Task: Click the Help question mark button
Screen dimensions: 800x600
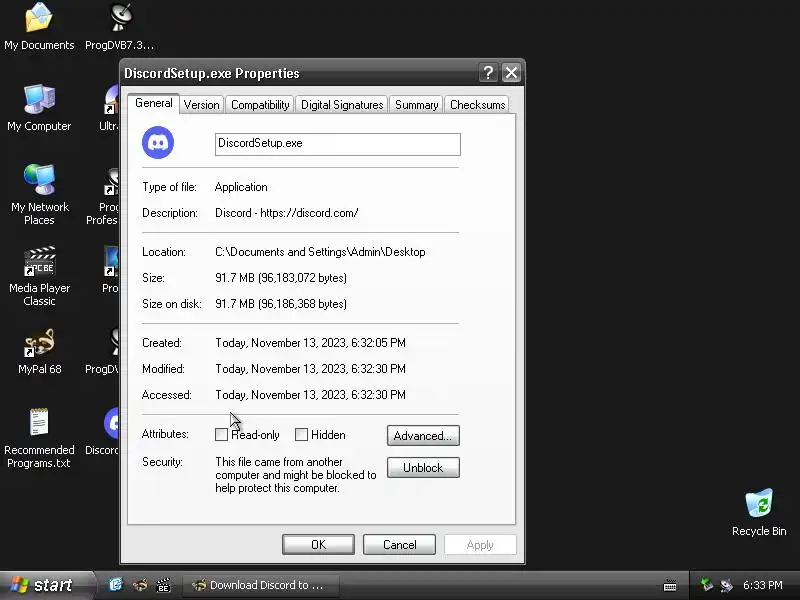Action: tap(488, 73)
